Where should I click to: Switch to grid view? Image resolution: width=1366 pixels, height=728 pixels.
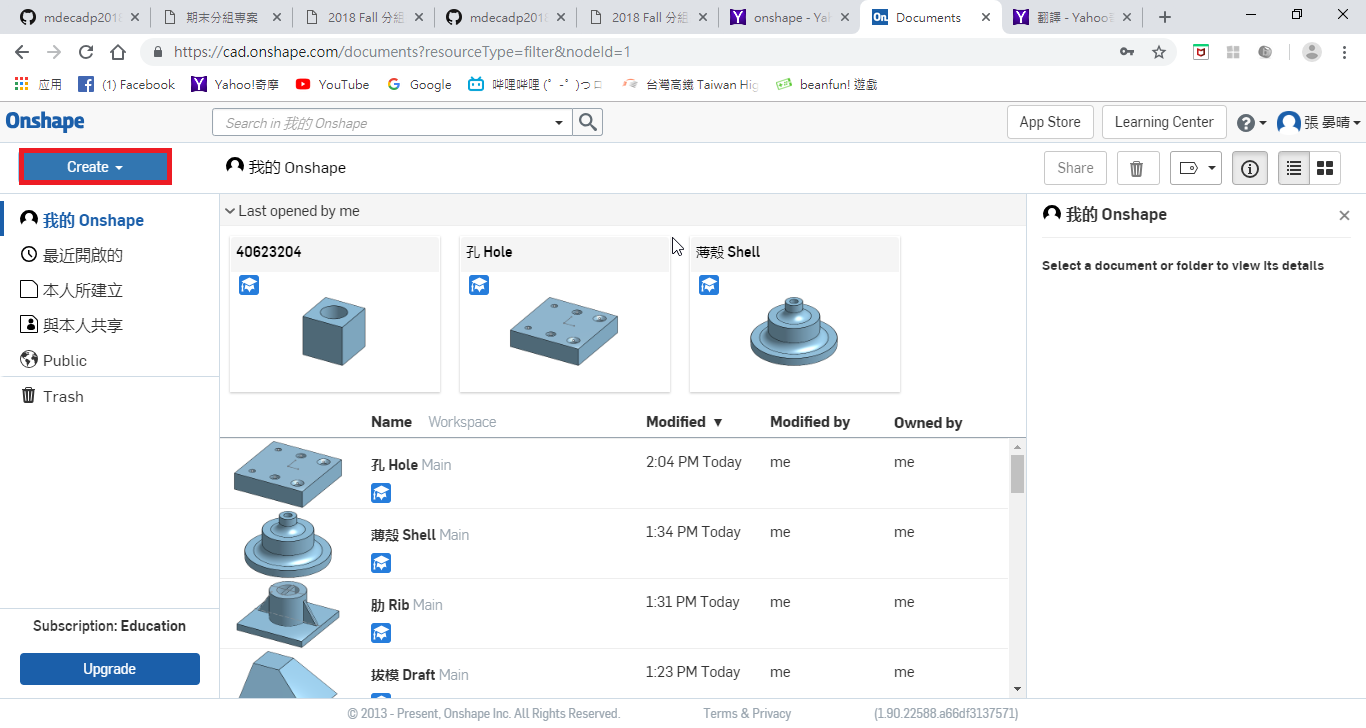pos(1325,168)
